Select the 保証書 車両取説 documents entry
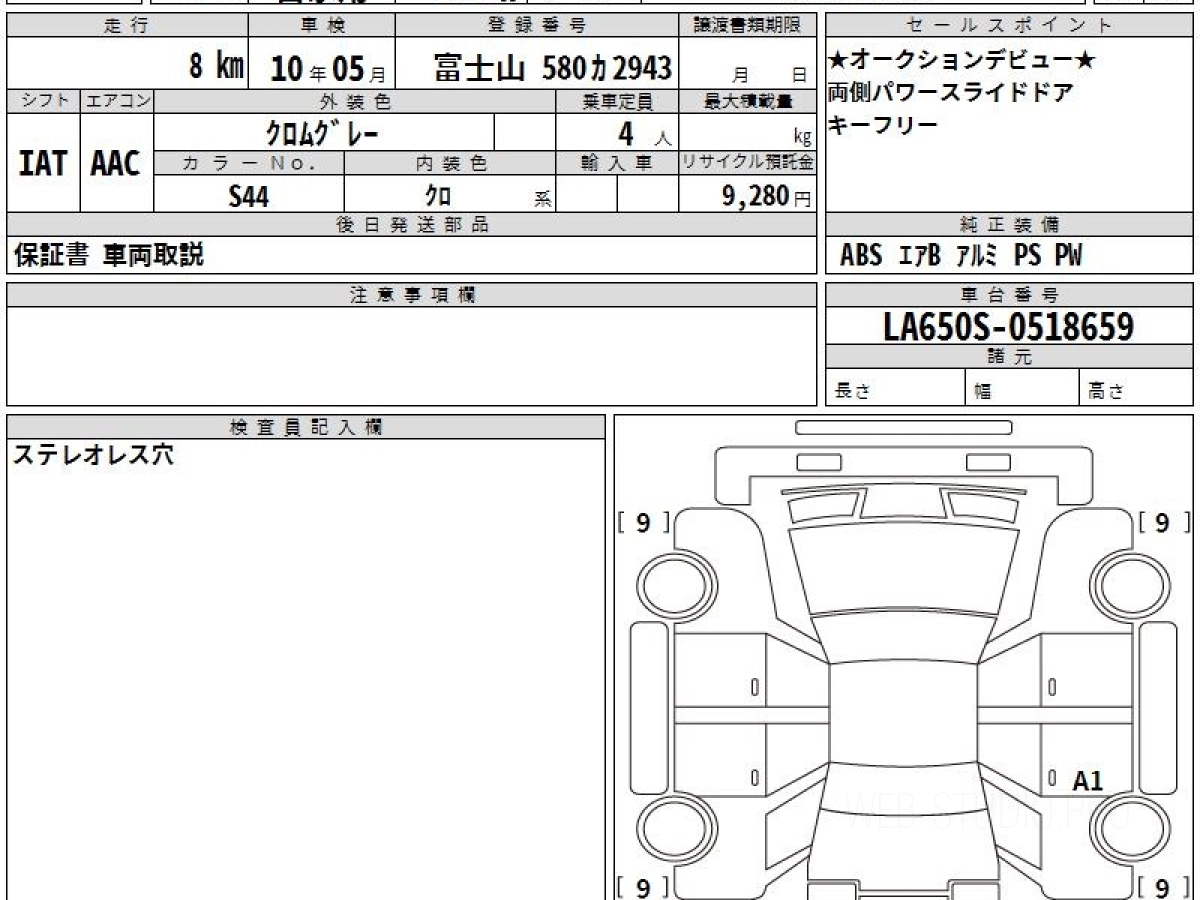This screenshot has width=1200, height=900. coord(108,256)
